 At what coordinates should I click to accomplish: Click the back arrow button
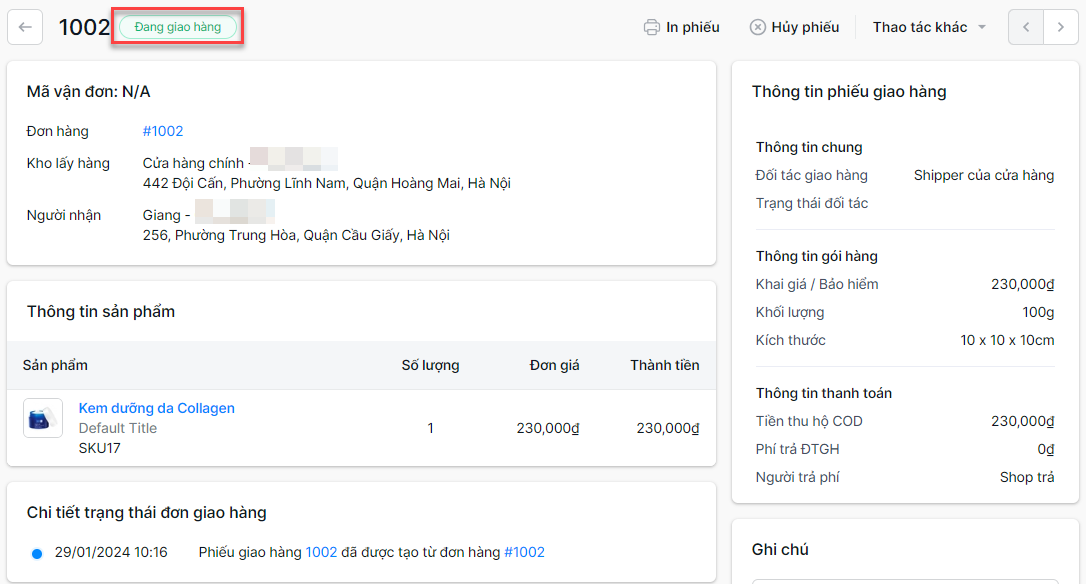coord(25,27)
